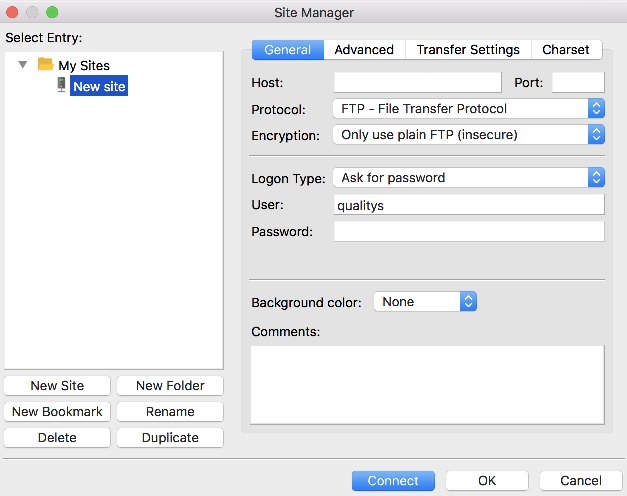Click the Comments text area
Screen dimensions: 627x496
(427, 384)
